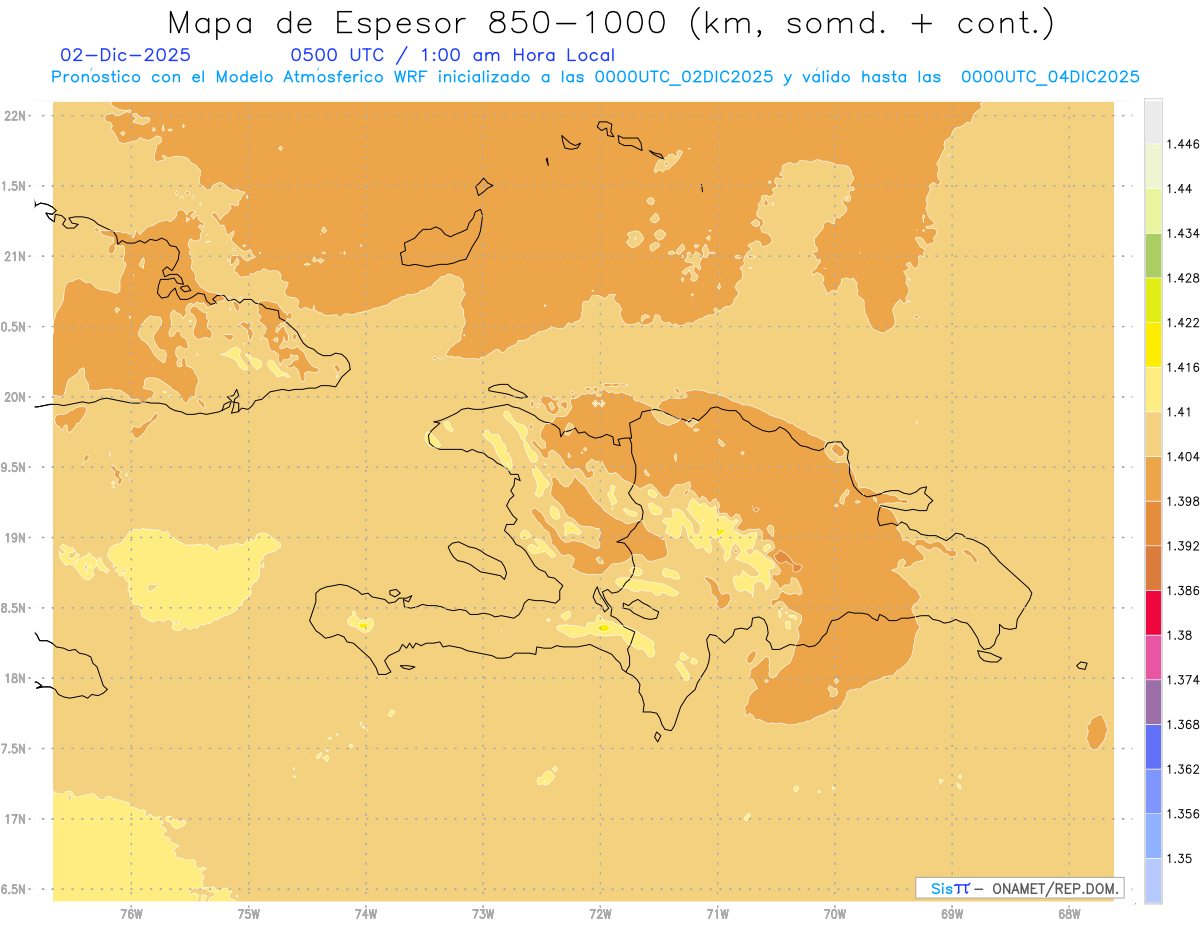This screenshot has height=927, width=1200.
Task: Click the colorbar value "1.386"
Action: click(1182, 590)
